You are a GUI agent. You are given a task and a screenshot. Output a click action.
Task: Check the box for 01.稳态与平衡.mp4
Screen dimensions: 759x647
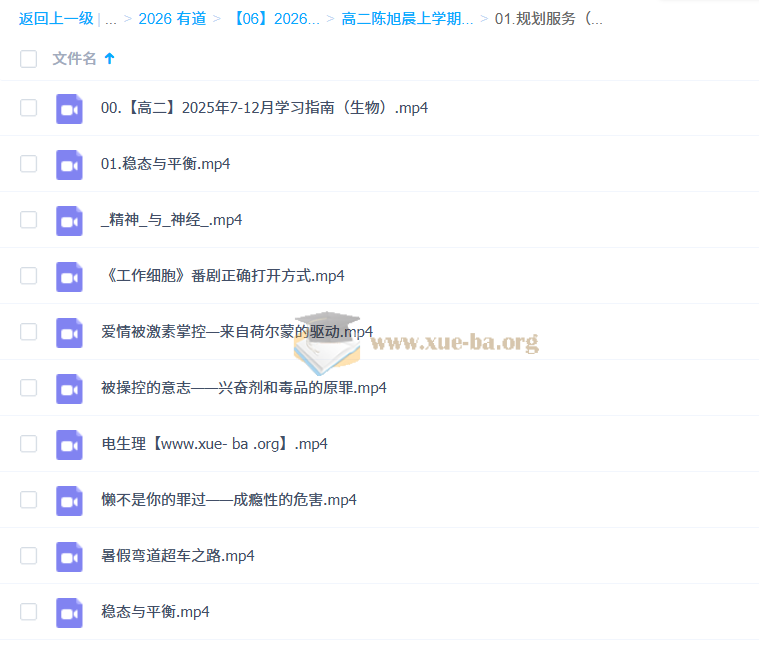pos(29,164)
